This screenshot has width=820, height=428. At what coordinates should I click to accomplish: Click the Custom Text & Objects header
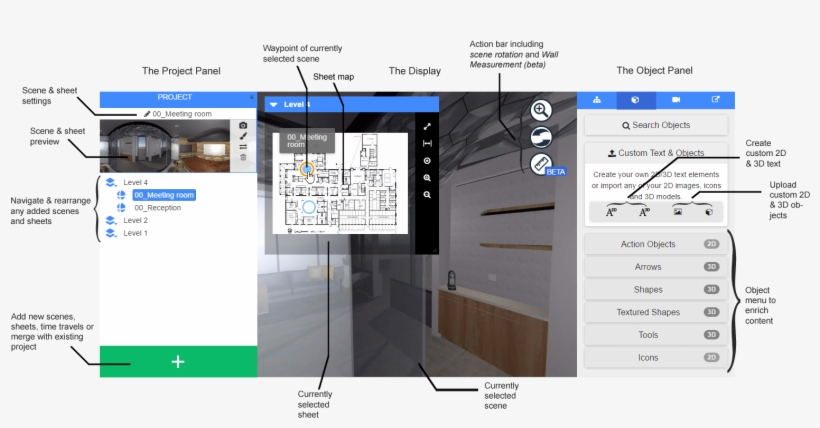(656, 153)
